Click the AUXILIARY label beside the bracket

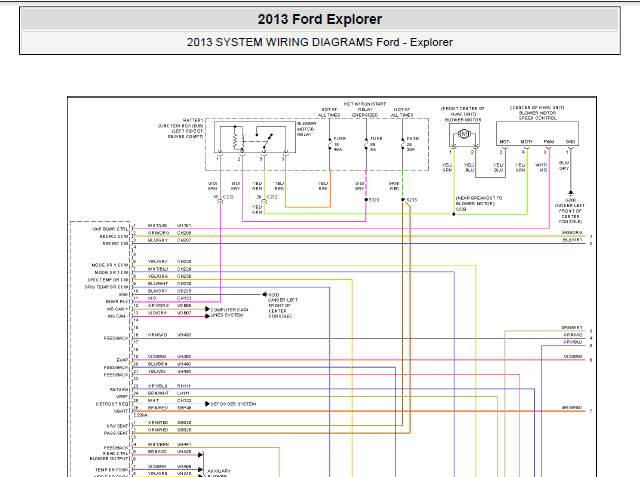tap(219, 471)
